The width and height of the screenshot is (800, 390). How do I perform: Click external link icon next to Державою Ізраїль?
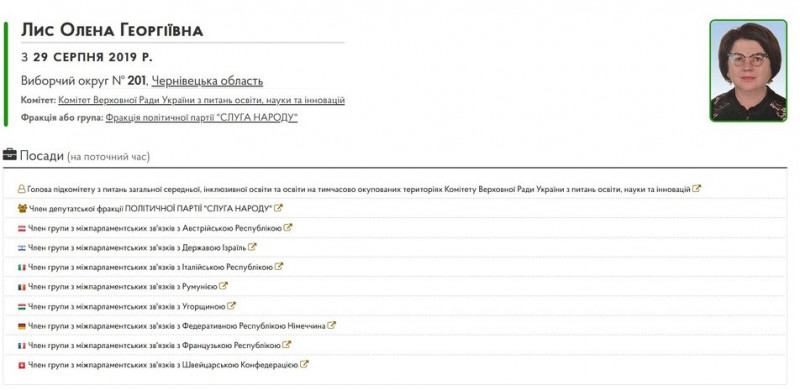[252, 247]
